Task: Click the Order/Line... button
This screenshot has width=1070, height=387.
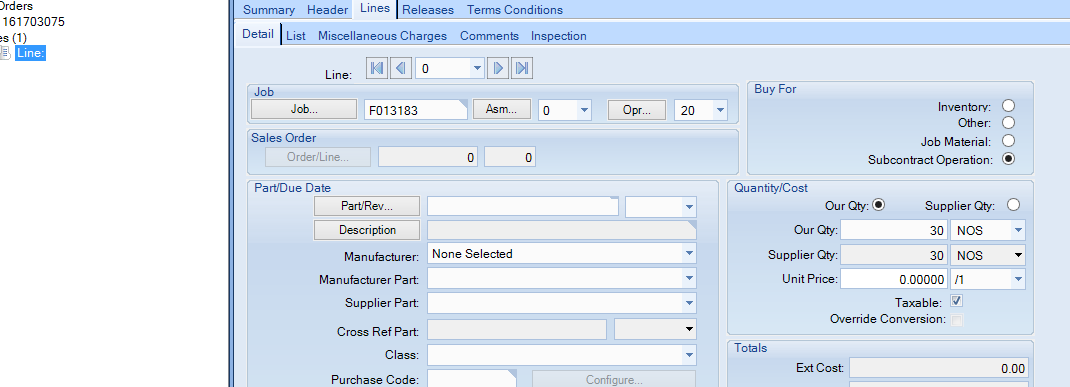Action: point(318,157)
